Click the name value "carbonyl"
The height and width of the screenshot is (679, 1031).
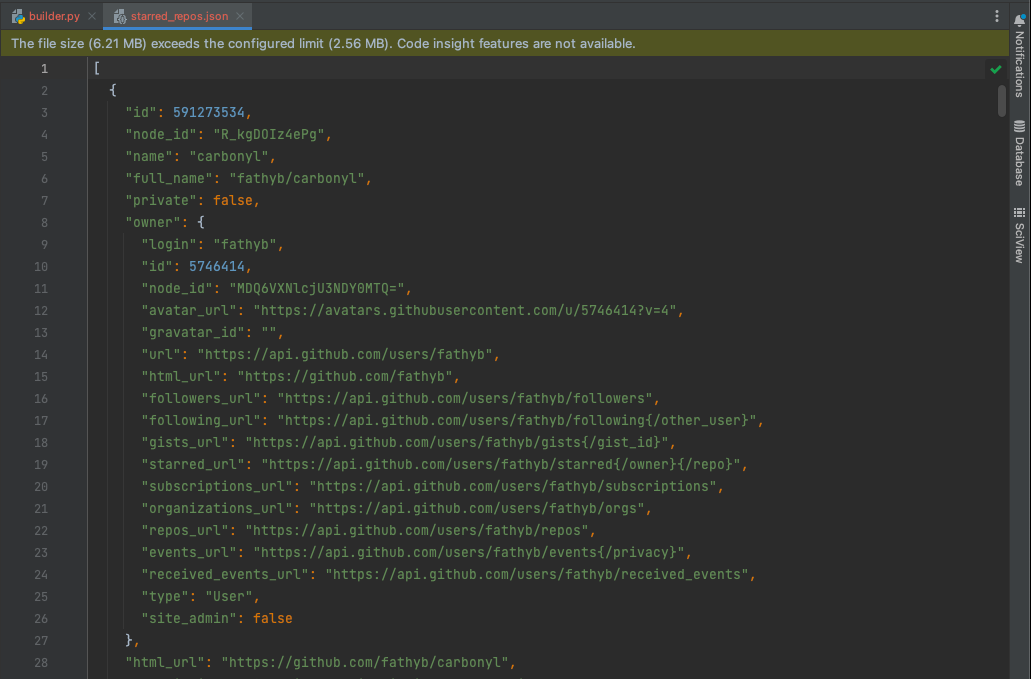coord(229,156)
